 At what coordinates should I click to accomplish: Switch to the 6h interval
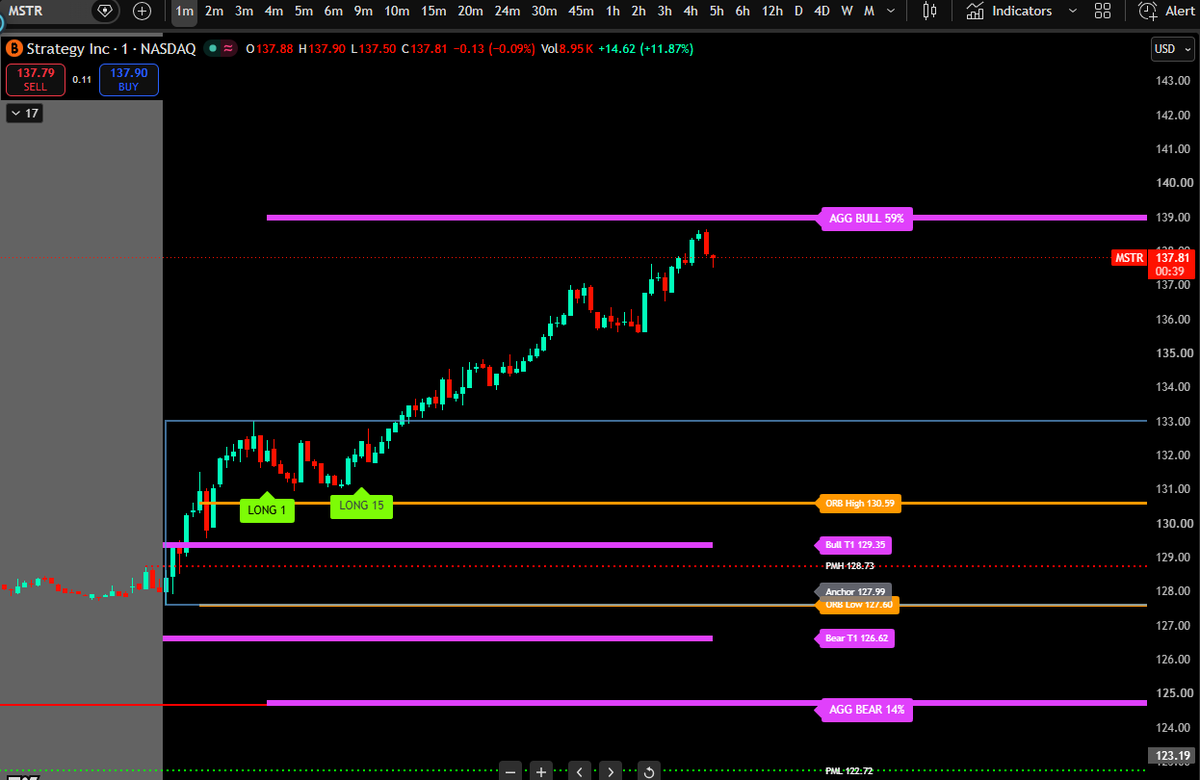pos(742,11)
